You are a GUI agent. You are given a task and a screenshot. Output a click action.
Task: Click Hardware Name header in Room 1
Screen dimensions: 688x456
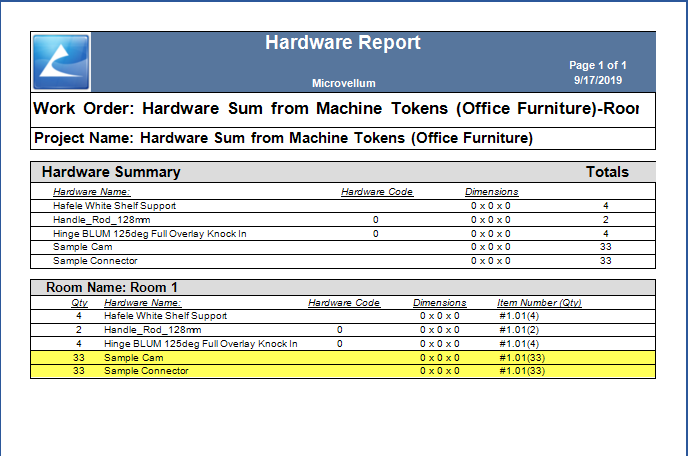[x=143, y=303]
